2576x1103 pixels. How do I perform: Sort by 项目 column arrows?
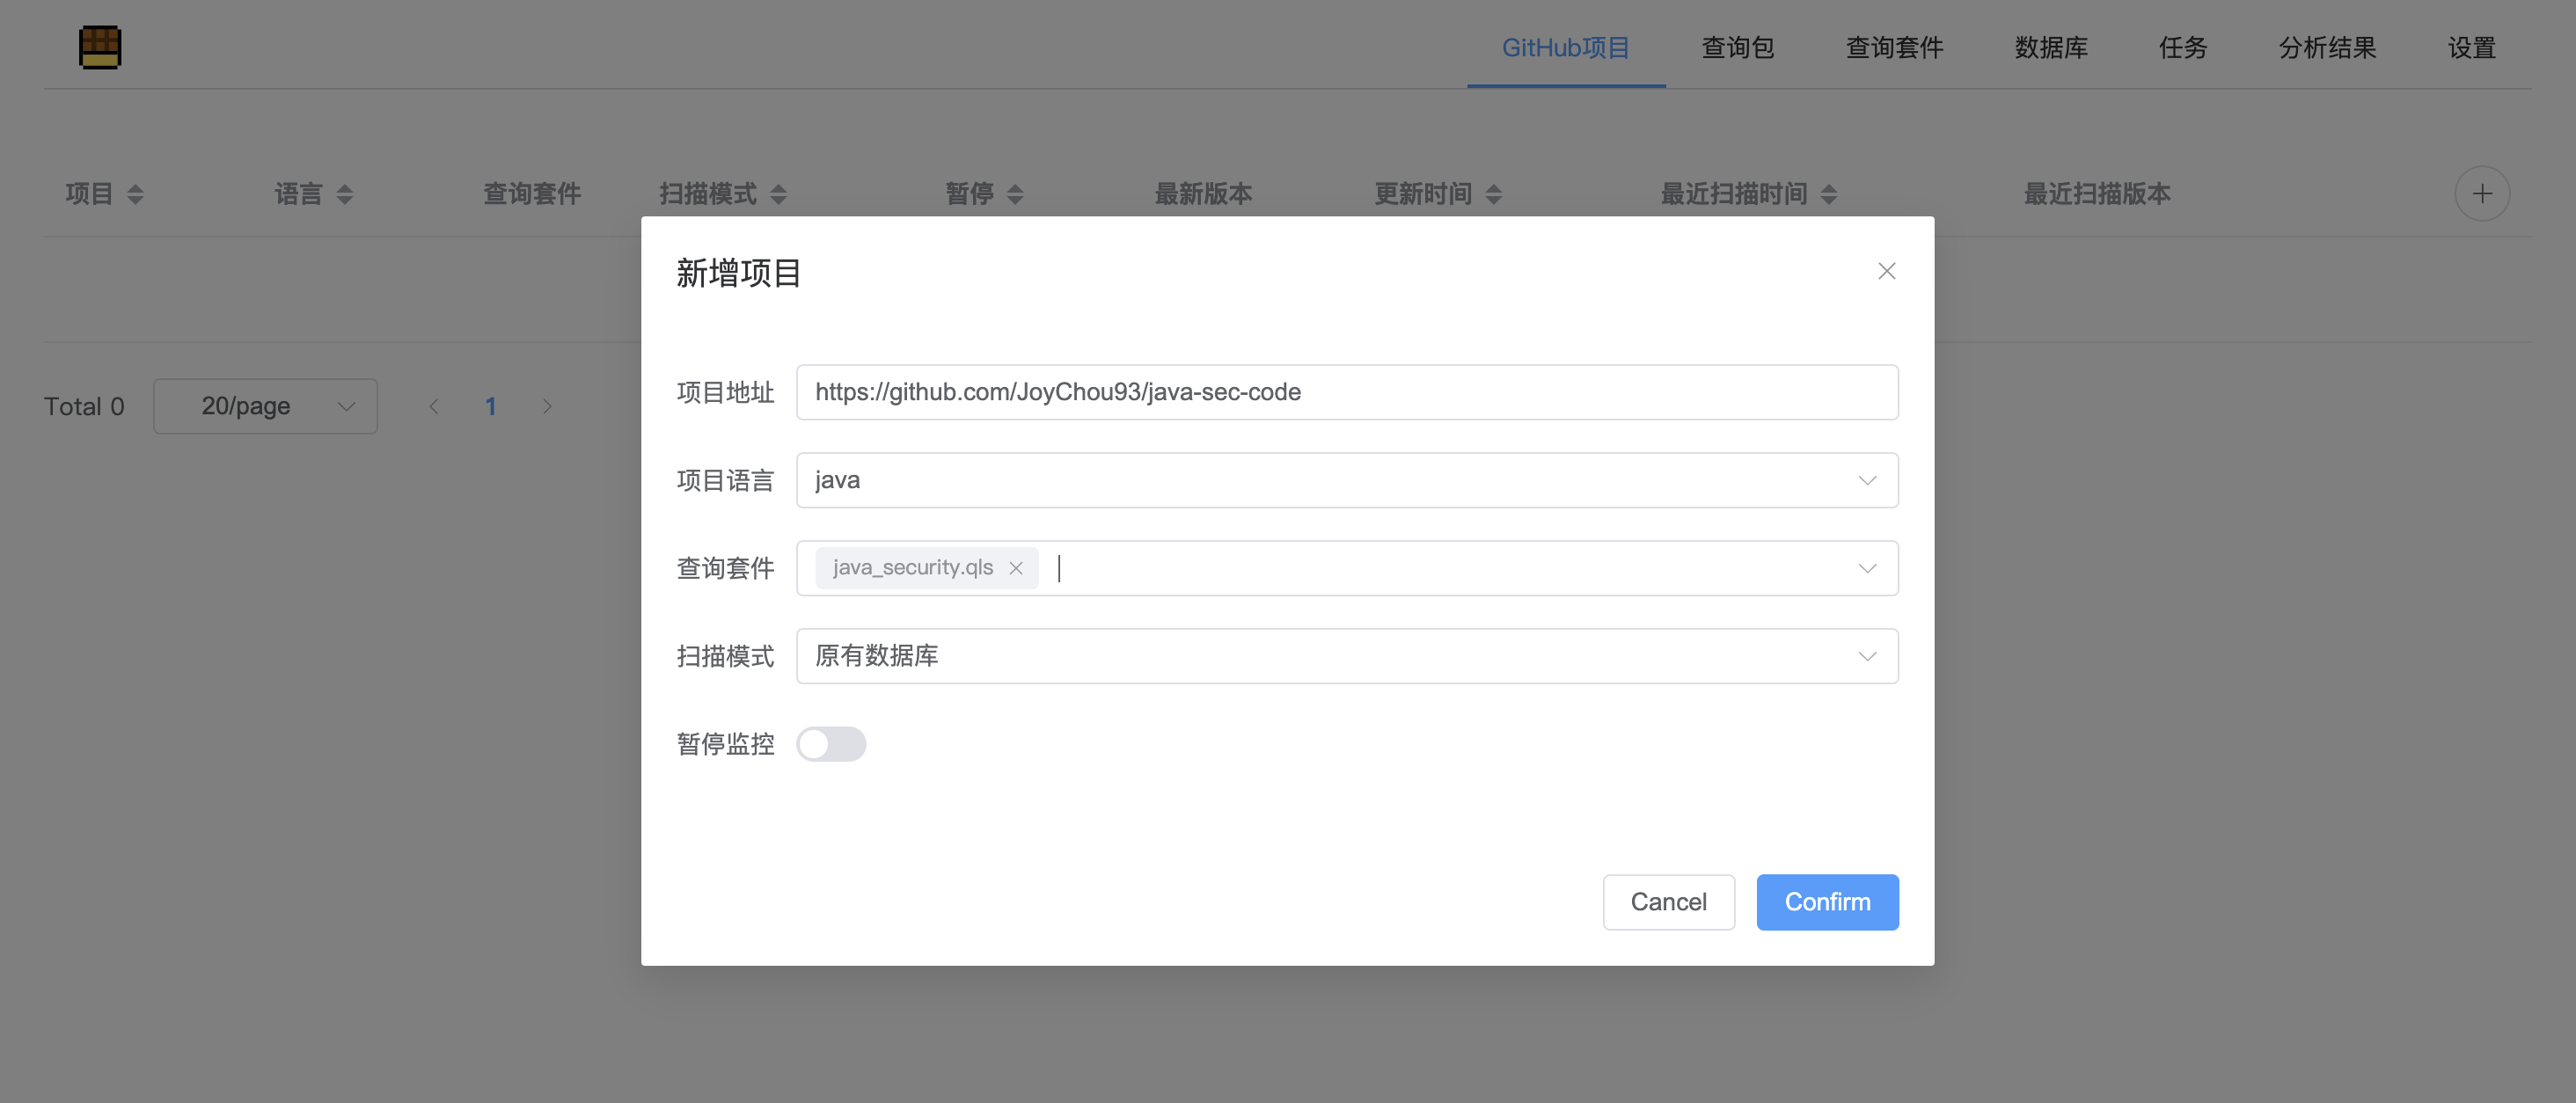(x=135, y=194)
